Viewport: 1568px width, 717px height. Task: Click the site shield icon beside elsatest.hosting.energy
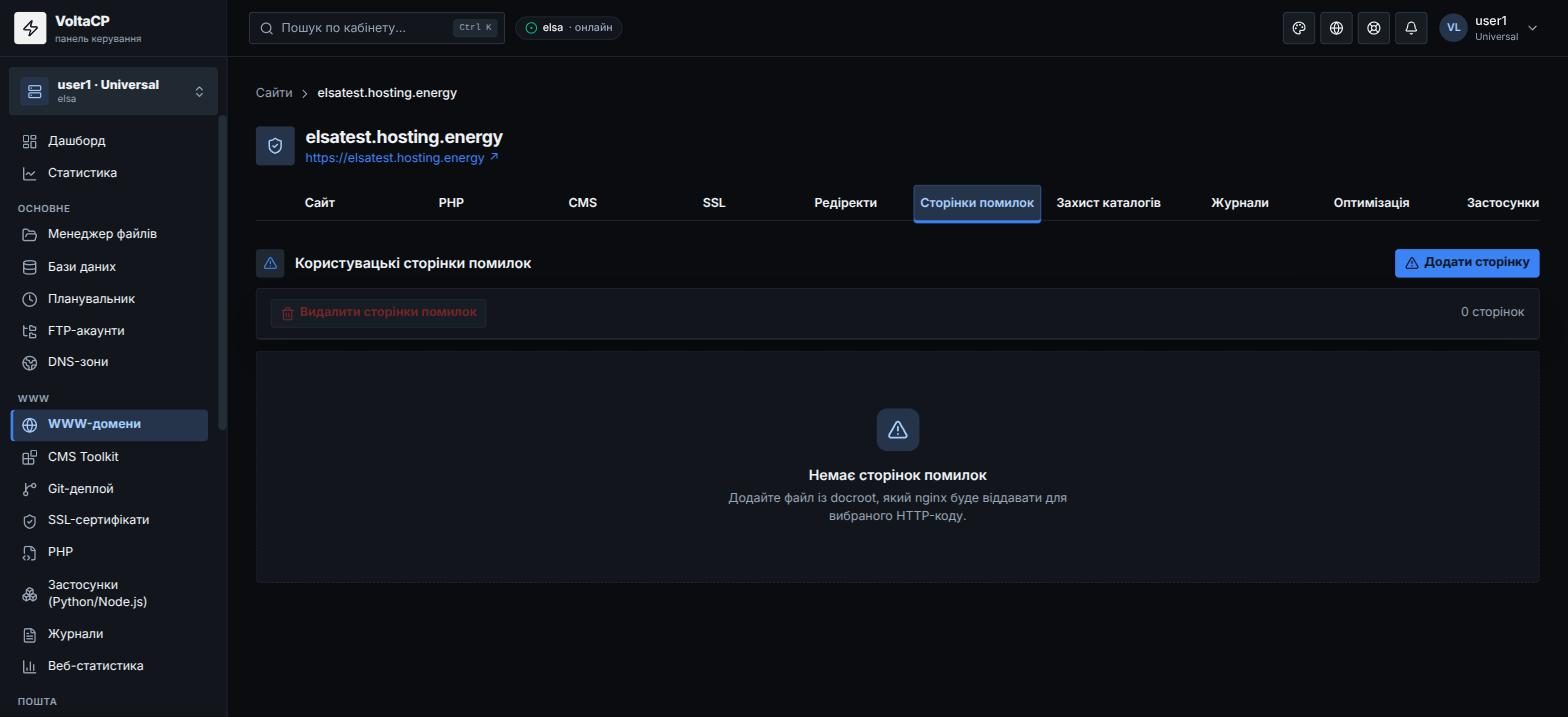click(x=275, y=146)
